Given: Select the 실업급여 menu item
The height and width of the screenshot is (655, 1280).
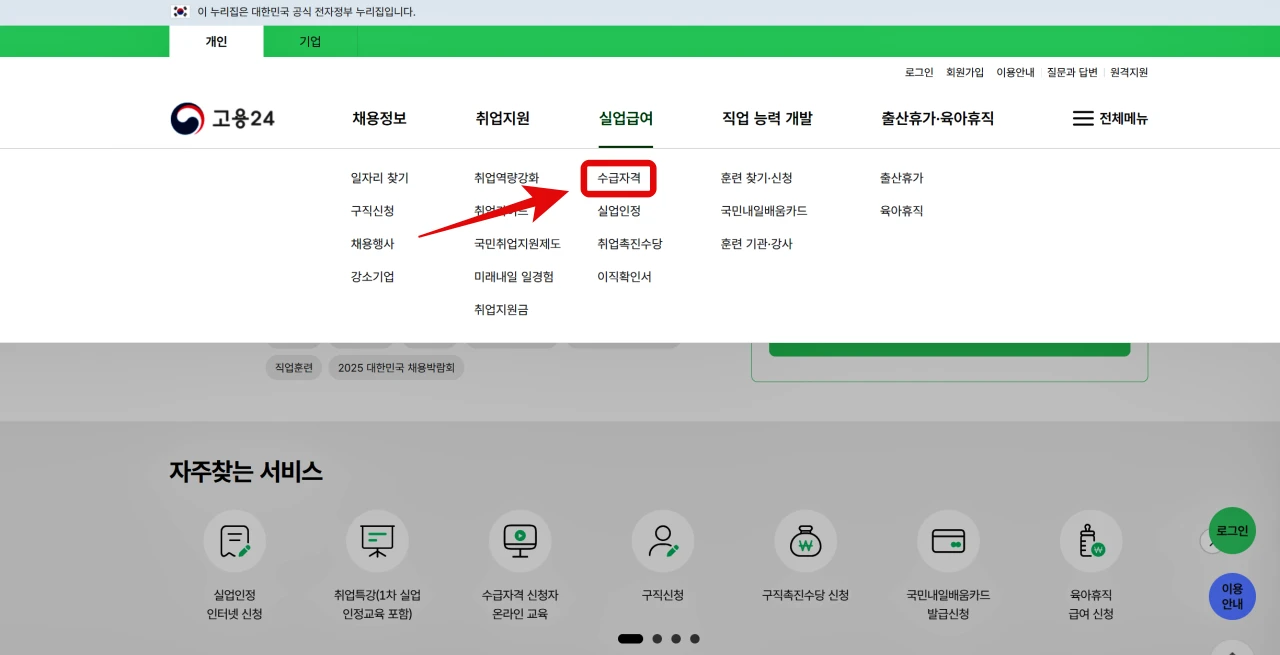Looking at the screenshot, I should [x=627, y=118].
